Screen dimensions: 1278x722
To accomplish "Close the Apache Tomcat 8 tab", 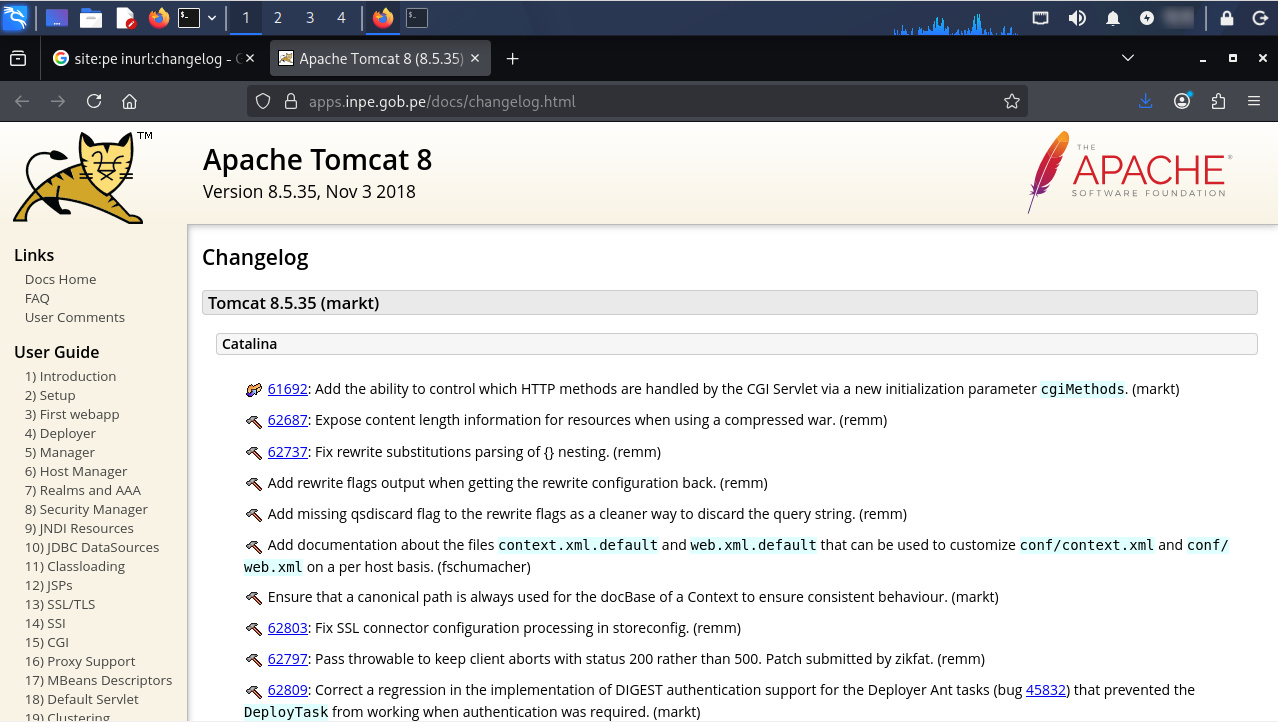I will [x=475, y=59].
